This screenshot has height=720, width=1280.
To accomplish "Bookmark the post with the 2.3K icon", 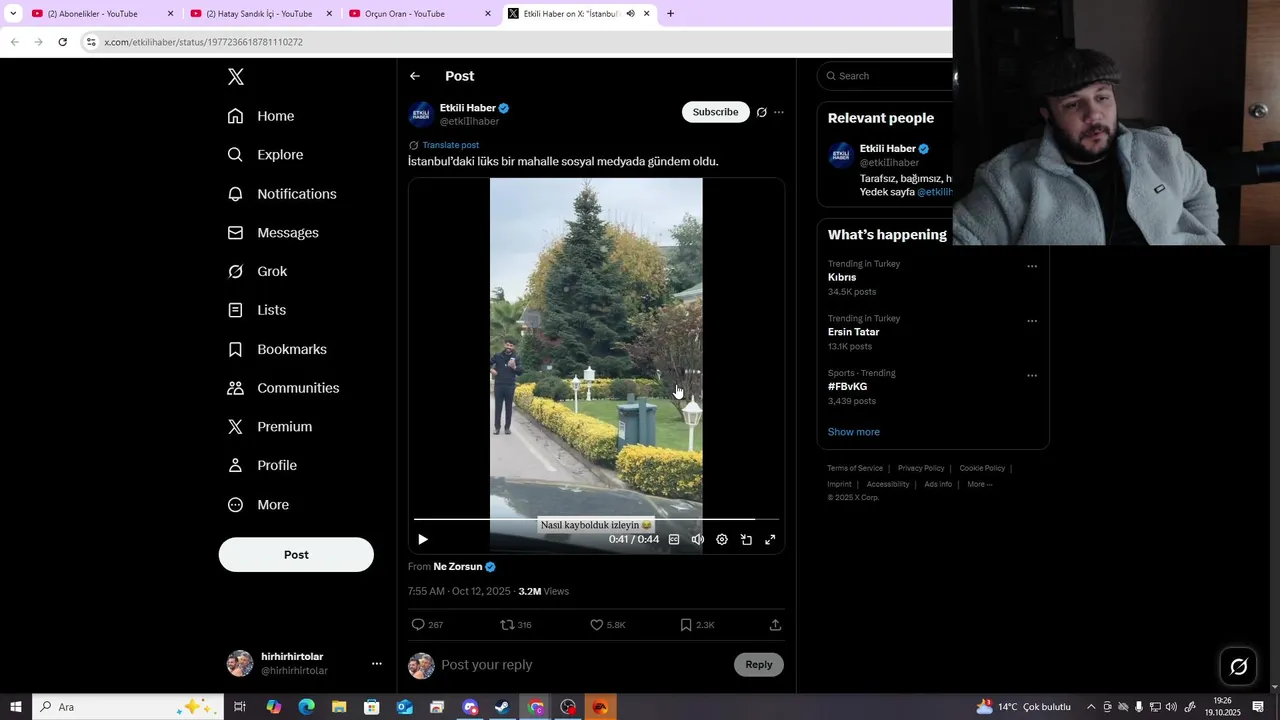I will [697, 625].
